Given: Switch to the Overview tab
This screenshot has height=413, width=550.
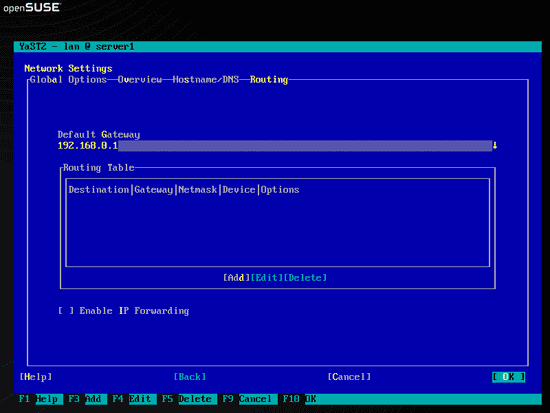Looking at the screenshot, I should click(x=140, y=80).
